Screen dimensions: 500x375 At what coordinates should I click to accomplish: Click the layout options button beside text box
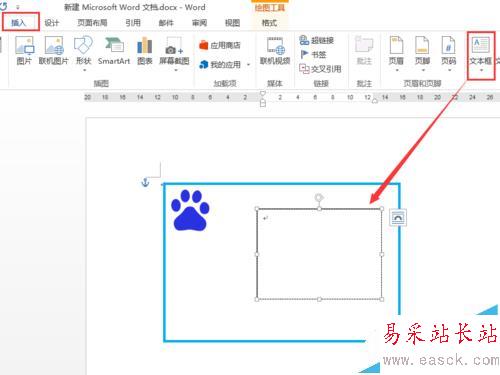click(x=398, y=218)
